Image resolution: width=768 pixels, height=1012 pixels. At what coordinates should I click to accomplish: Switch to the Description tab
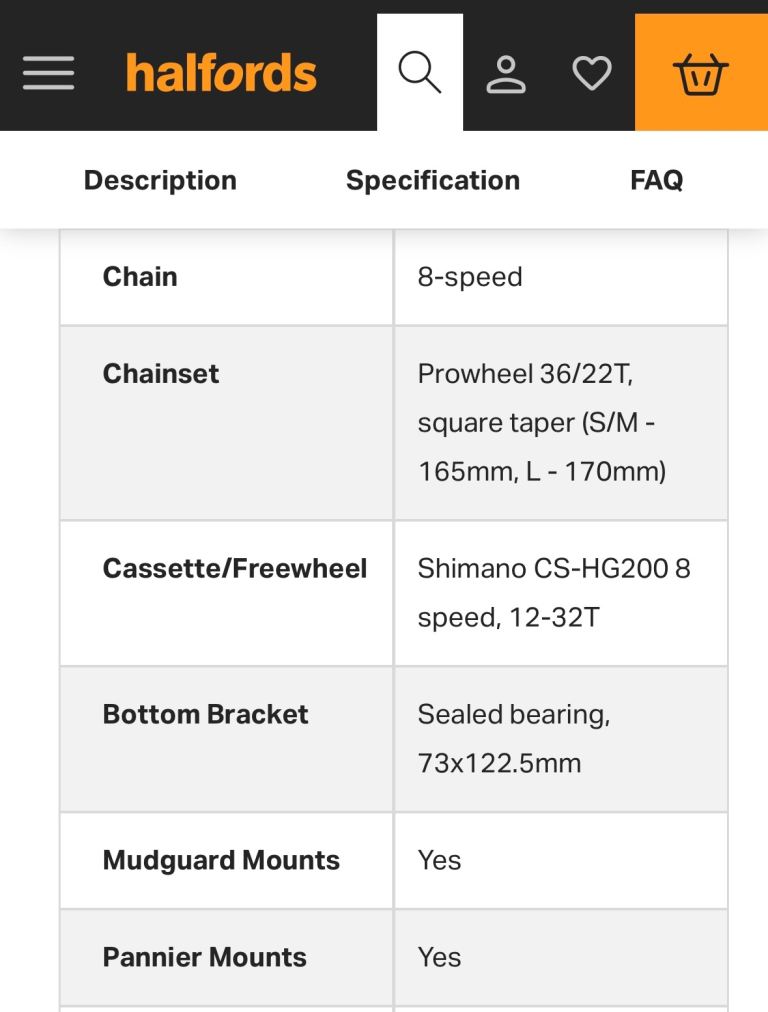159,180
